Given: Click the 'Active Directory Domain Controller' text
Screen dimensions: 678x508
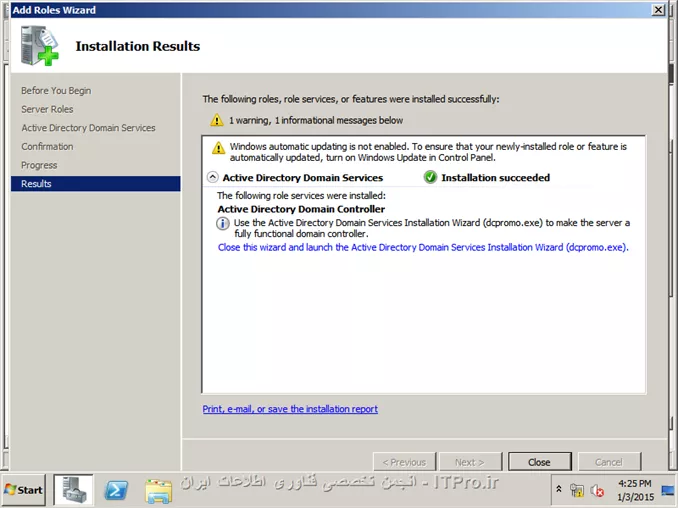Looking at the screenshot, I should pos(301,209).
